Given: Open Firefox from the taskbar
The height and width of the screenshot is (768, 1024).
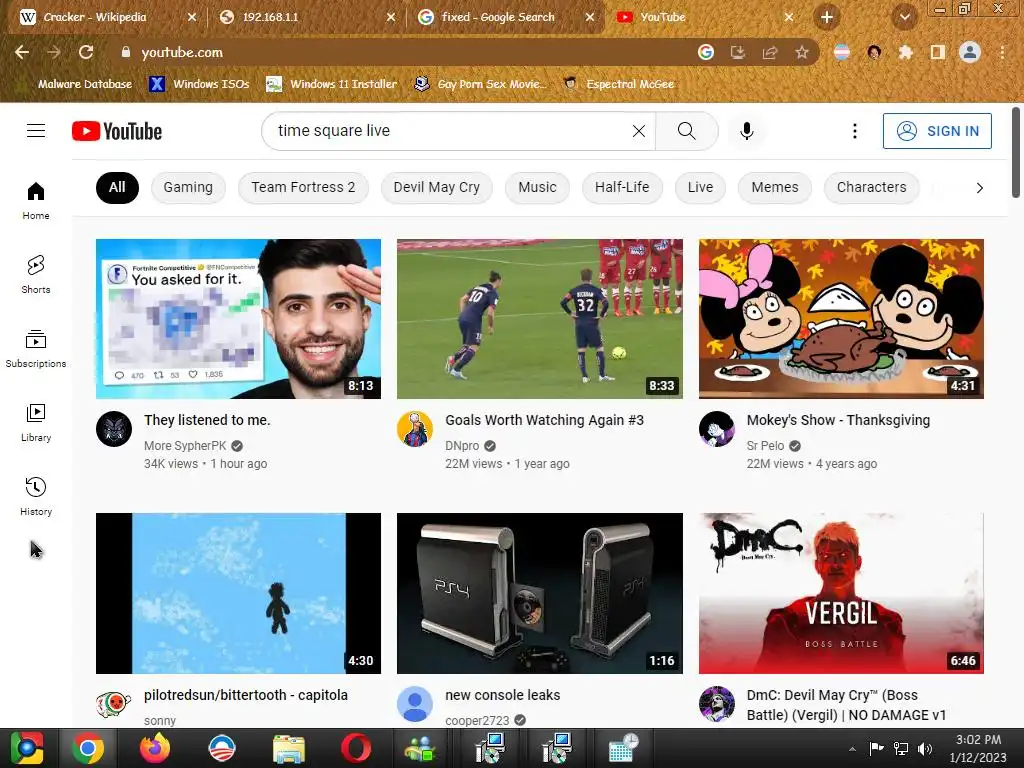Looking at the screenshot, I should click(x=155, y=748).
